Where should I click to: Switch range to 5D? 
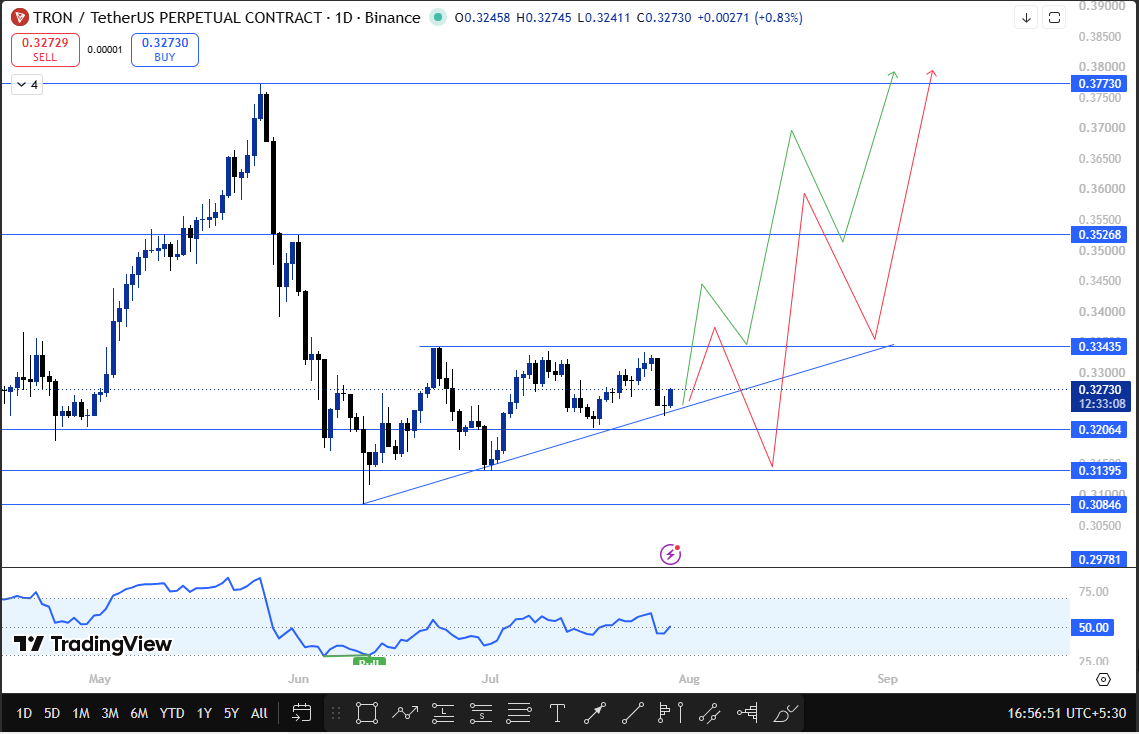(x=52, y=714)
